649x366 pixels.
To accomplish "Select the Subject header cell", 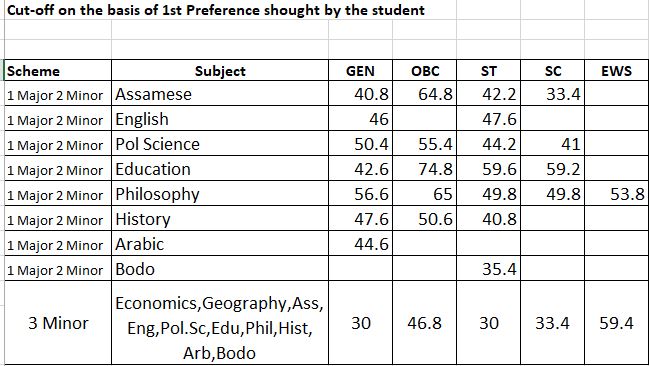I will pos(220,70).
